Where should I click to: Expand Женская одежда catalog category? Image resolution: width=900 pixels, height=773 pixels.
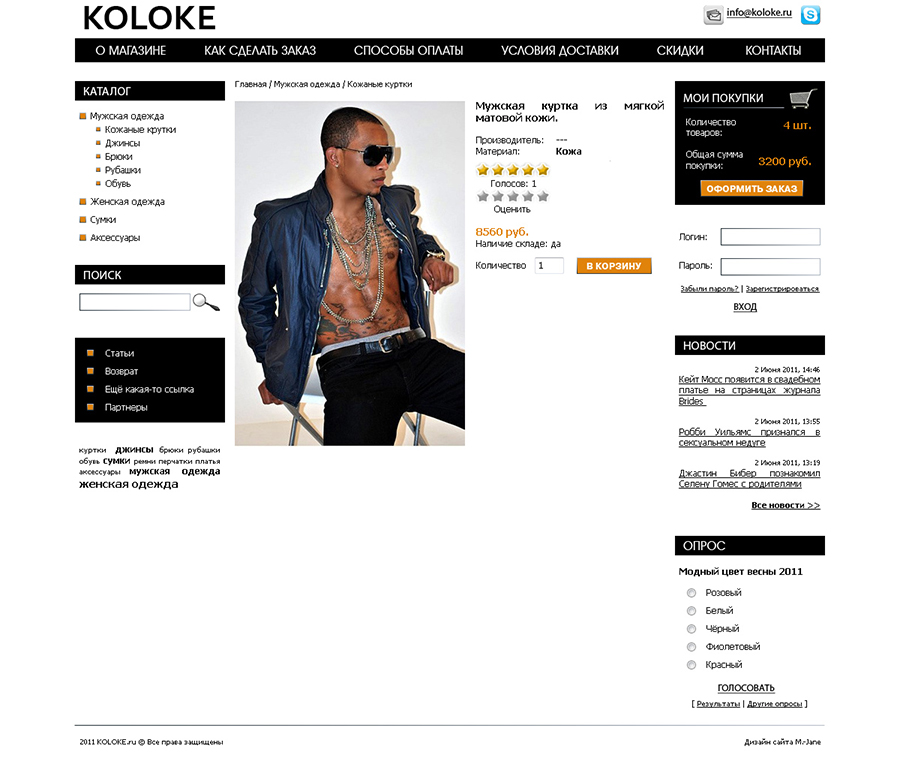(127, 201)
